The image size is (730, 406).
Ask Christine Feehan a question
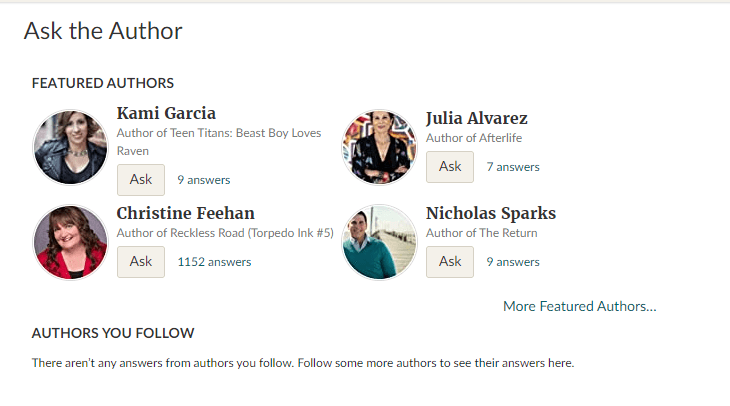click(x=141, y=262)
